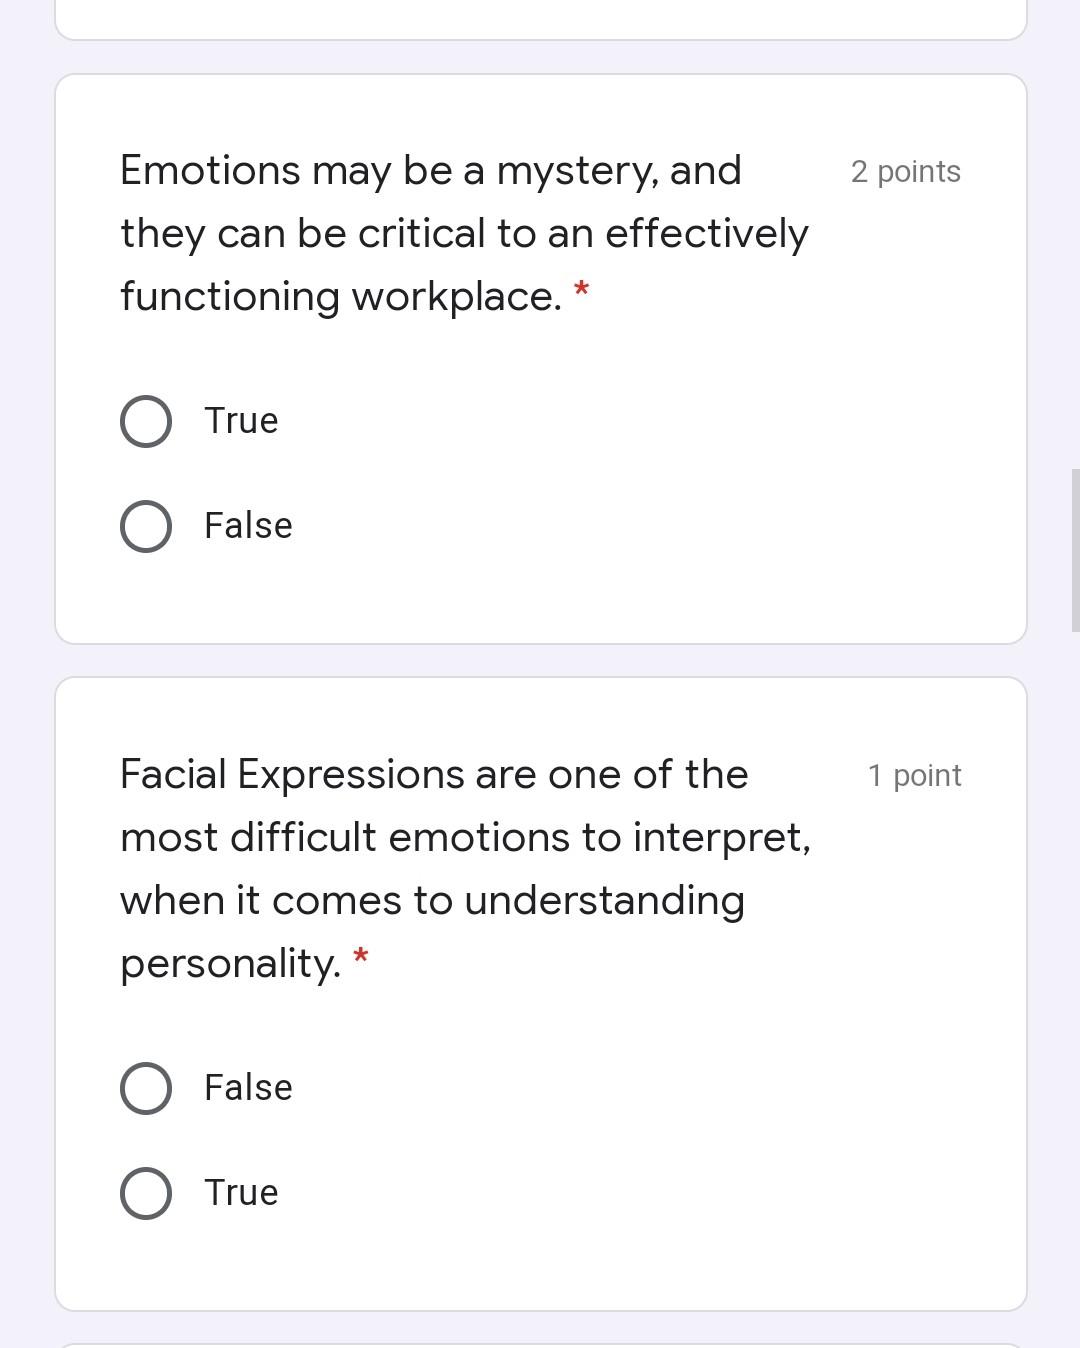Click the partially visible card at the top
Image resolution: width=1080 pixels, height=1348 pixels.
[540, 18]
